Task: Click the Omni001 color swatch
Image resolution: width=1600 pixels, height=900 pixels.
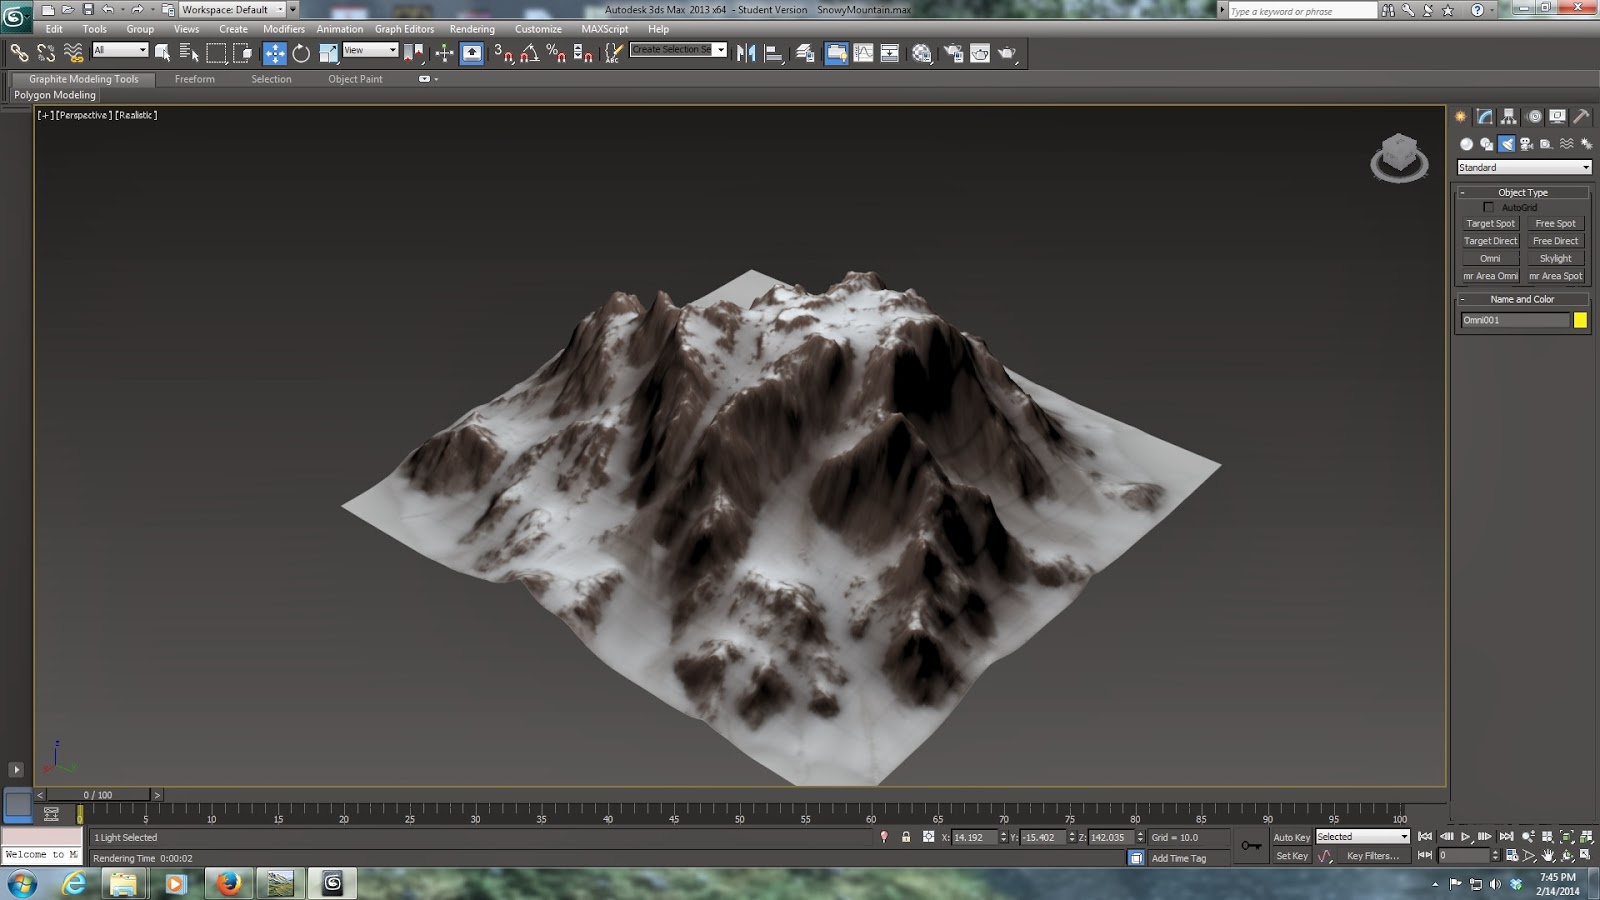Action: coord(1580,320)
